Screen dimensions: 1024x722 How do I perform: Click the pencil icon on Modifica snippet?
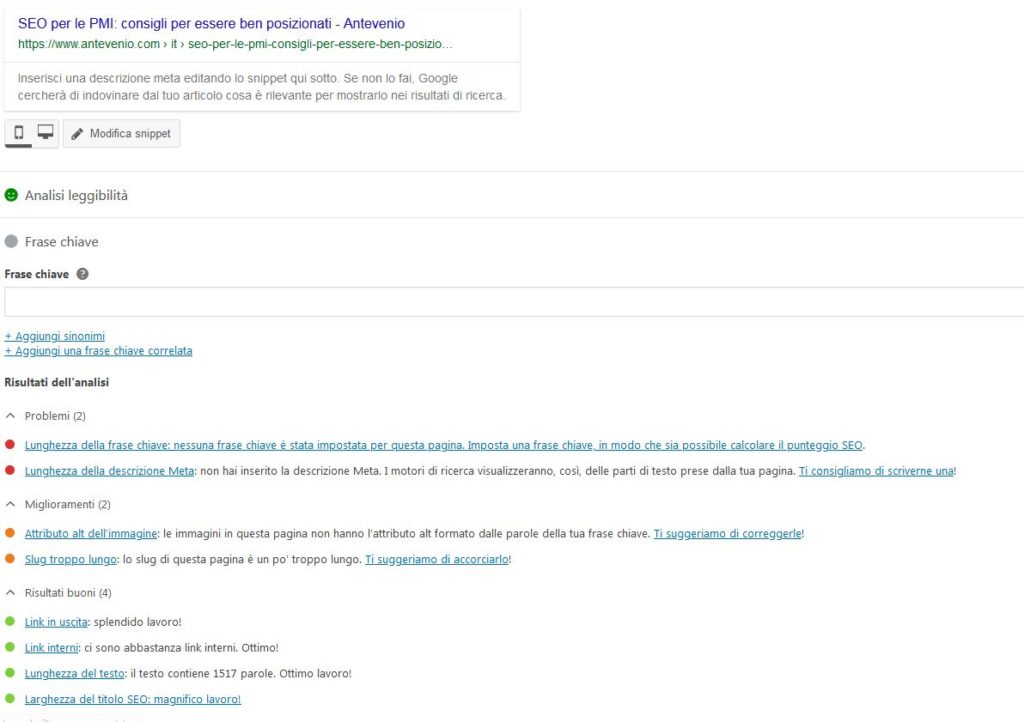(x=77, y=134)
